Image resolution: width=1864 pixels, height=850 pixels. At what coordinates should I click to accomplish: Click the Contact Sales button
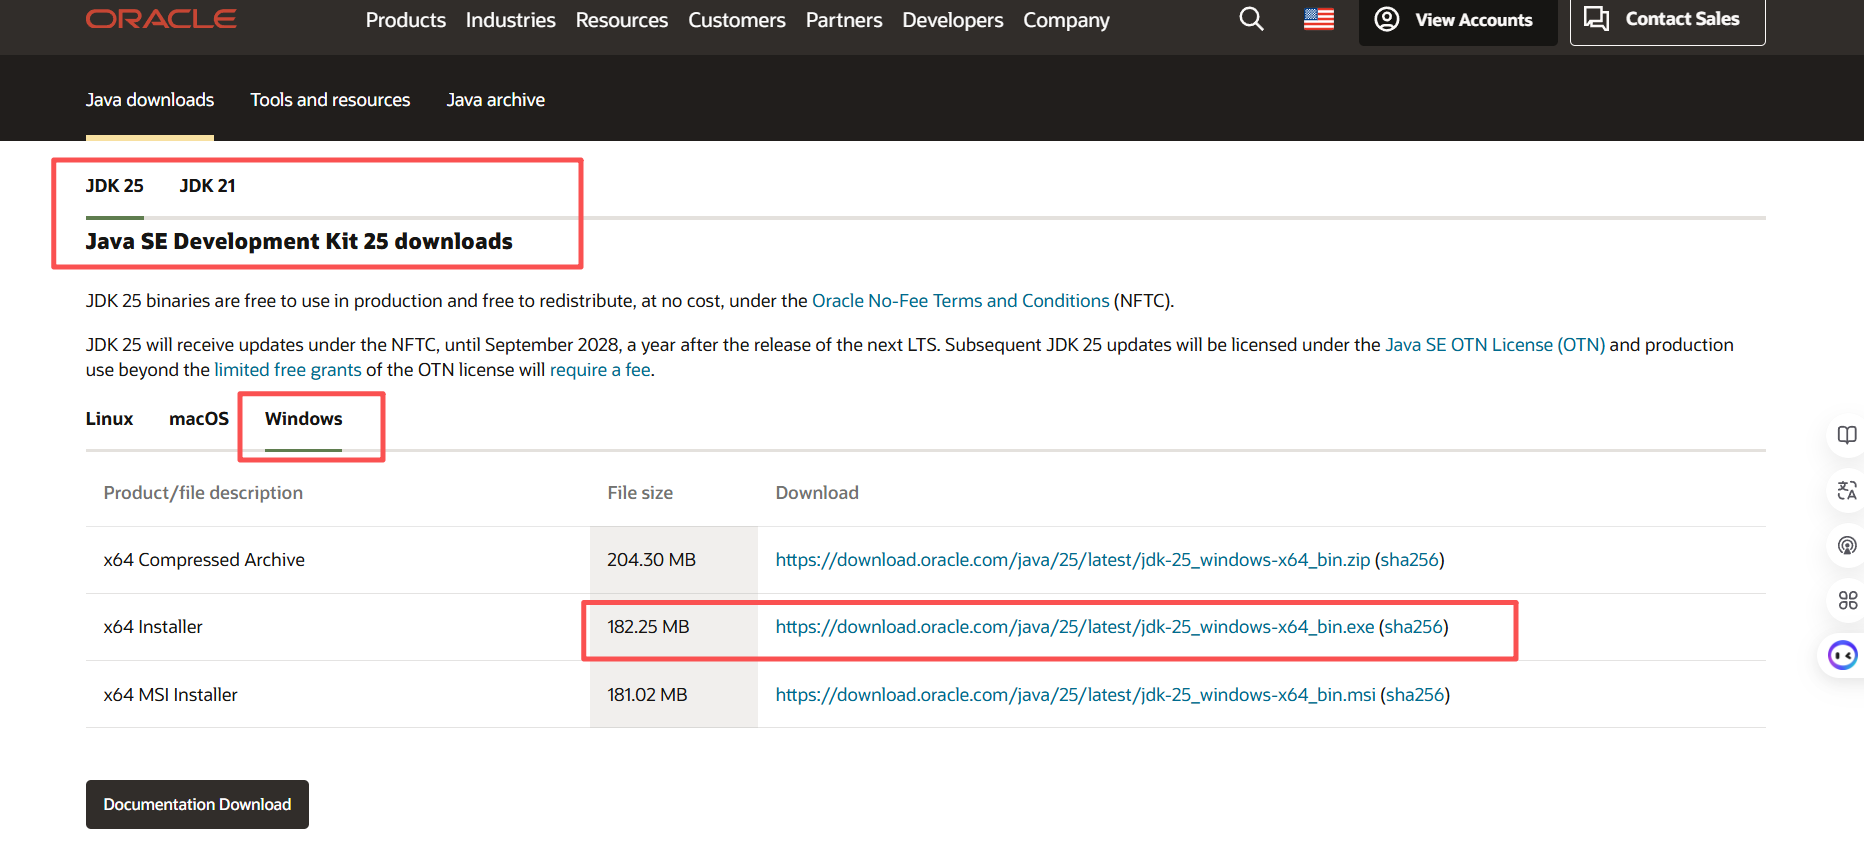click(x=1667, y=20)
